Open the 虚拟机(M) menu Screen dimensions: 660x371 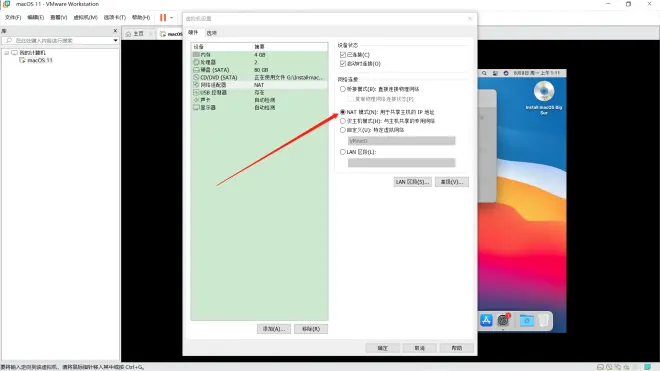click(x=85, y=17)
